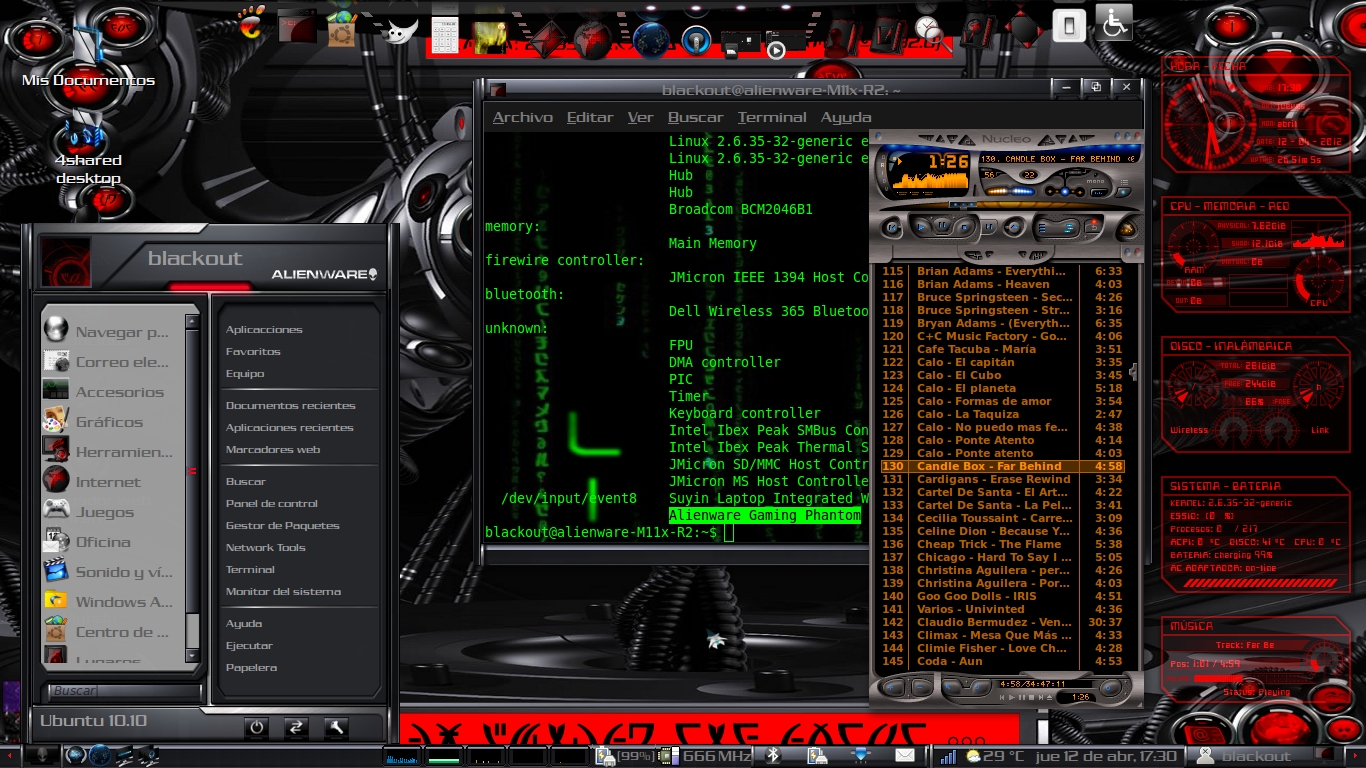Launch the blue microphone dock icon
Screen dimensions: 1366x768
(x=695, y=40)
